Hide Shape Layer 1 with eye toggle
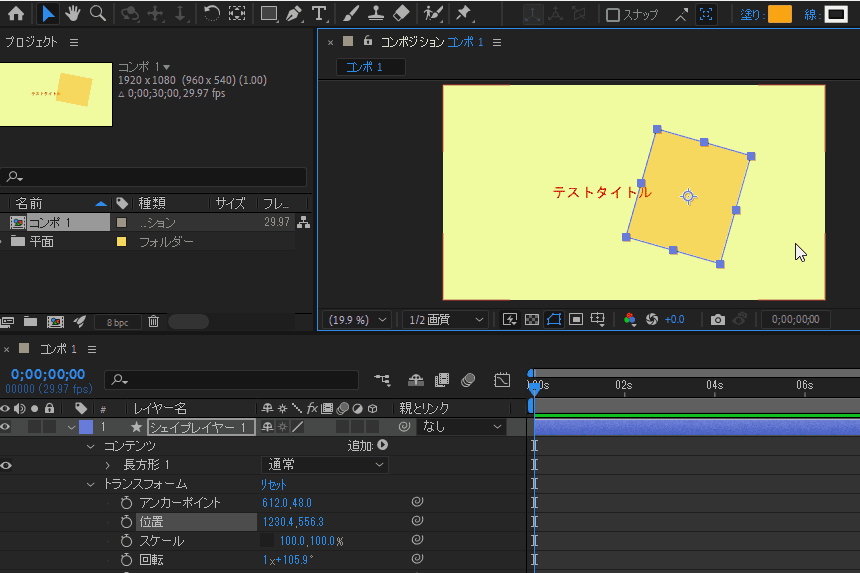 pos(5,427)
